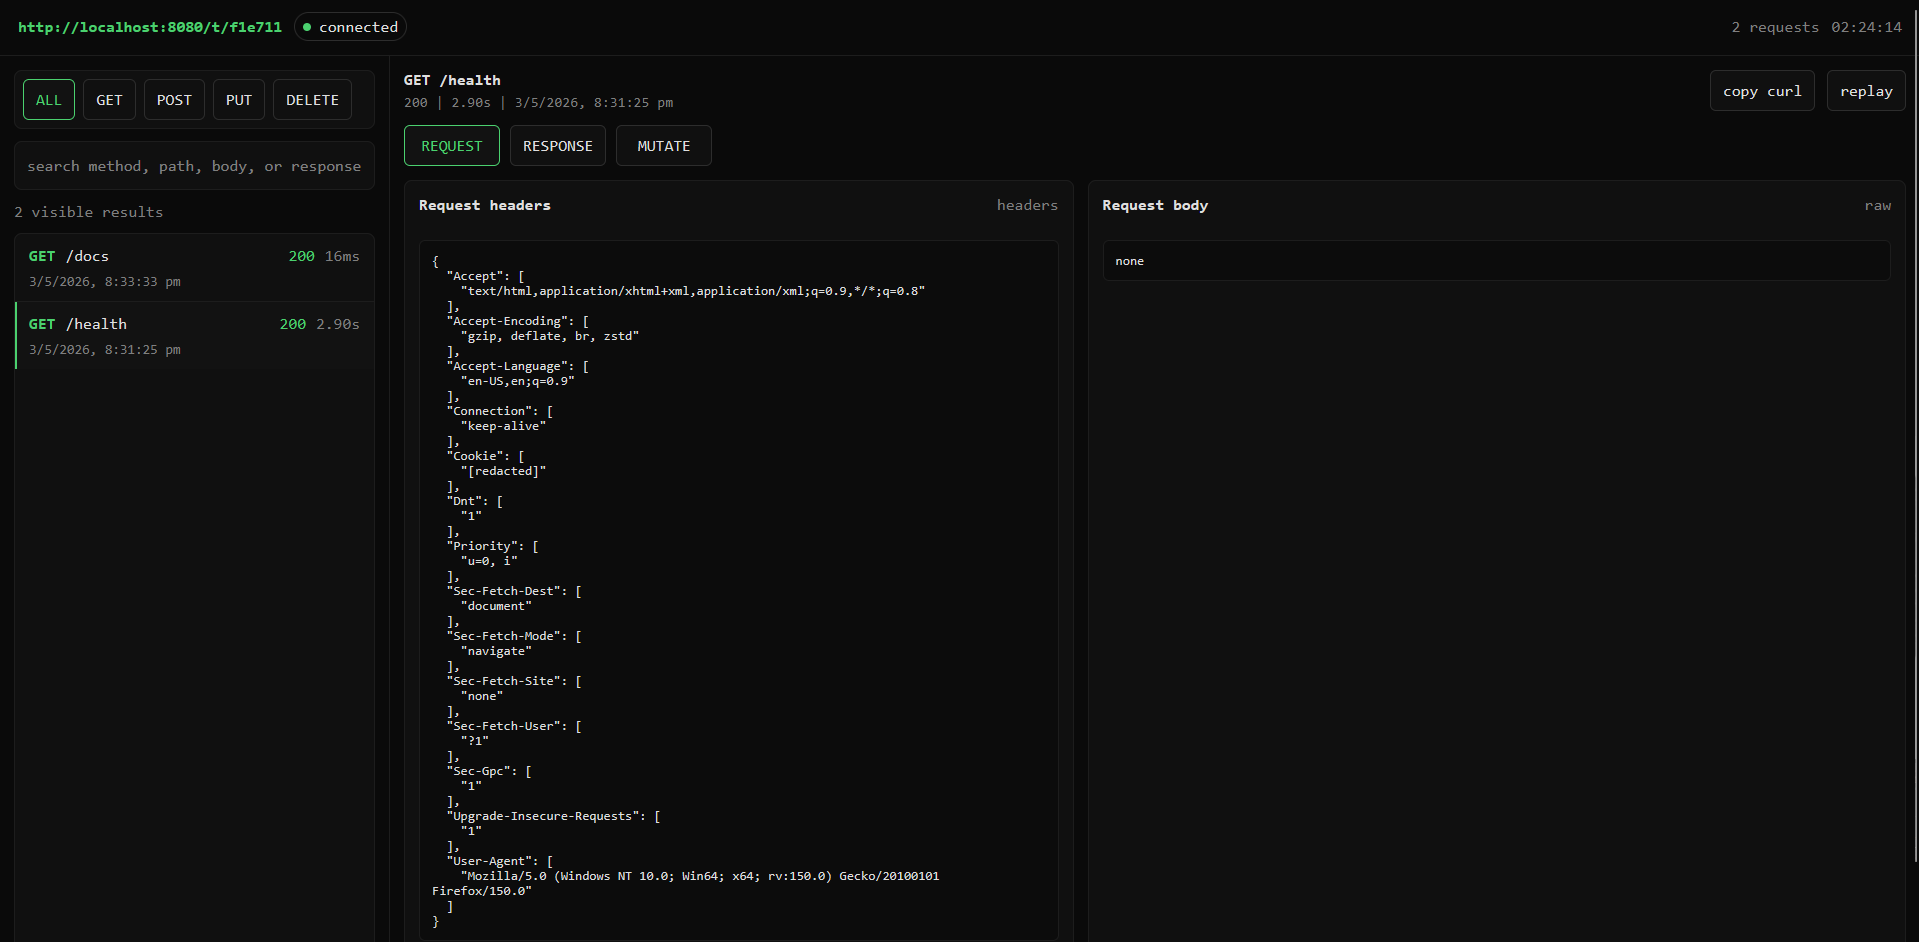Click the localhost:8080 tunnel URL
The width and height of the screenshot is (1919, 942).
pyautogui.click(x=150, y=27)
